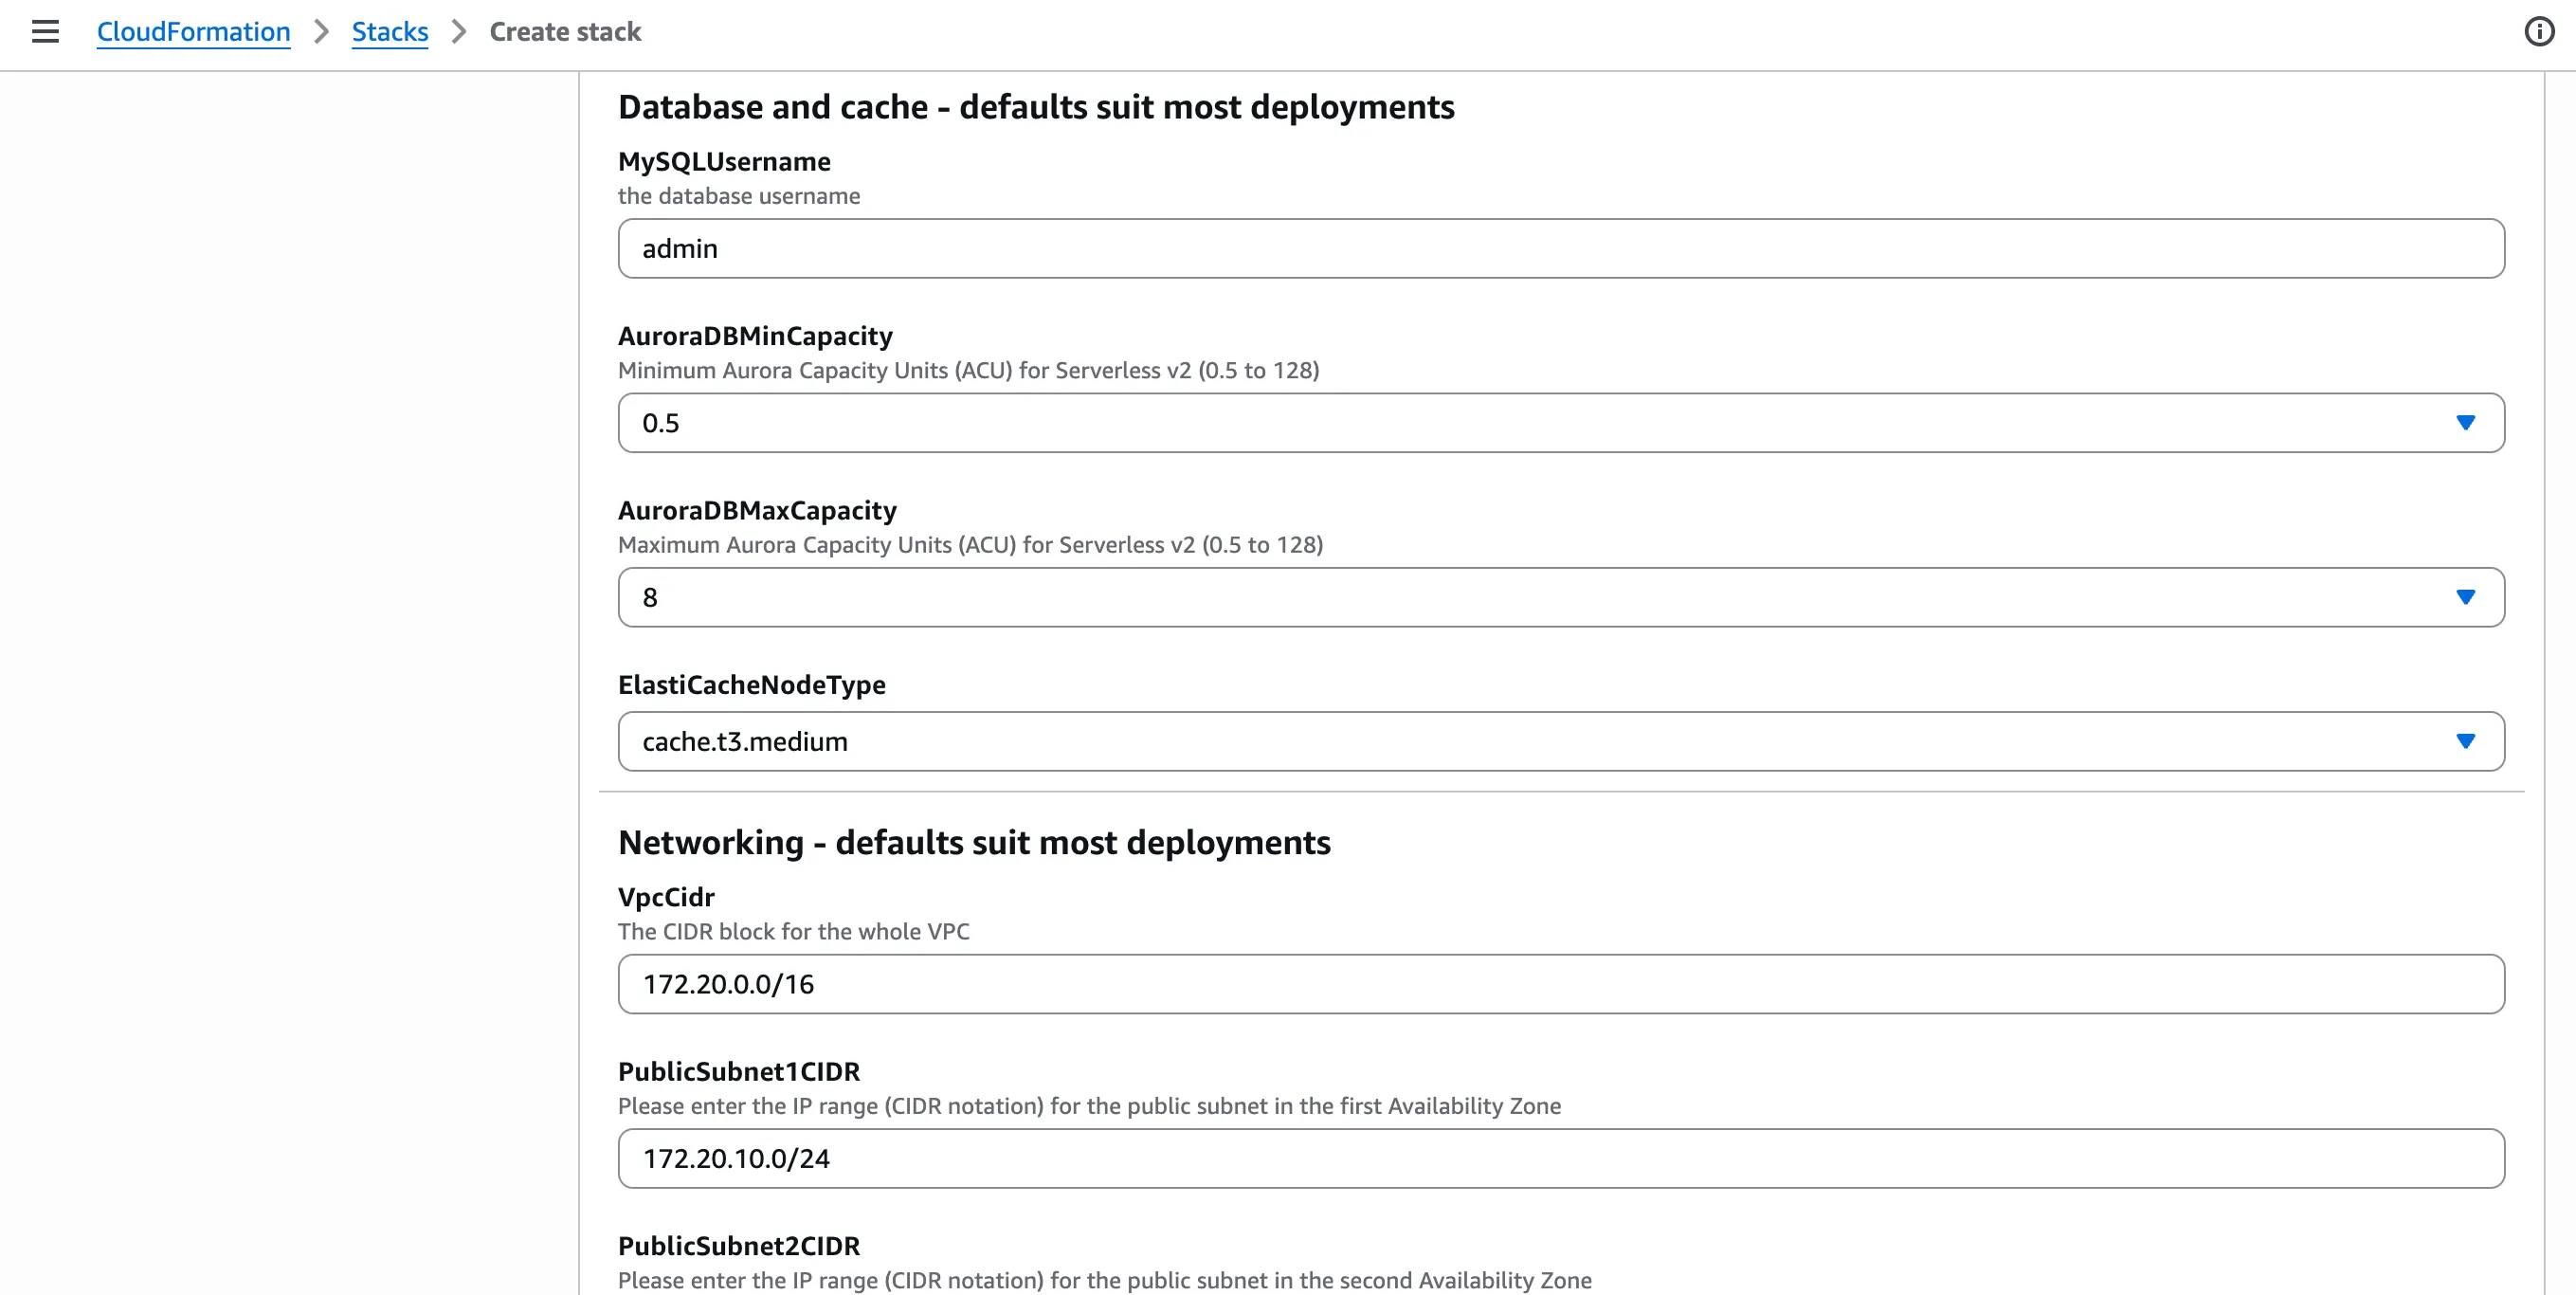Click the Minimum Aurora Capacity Units description

(x=969, y=370)
